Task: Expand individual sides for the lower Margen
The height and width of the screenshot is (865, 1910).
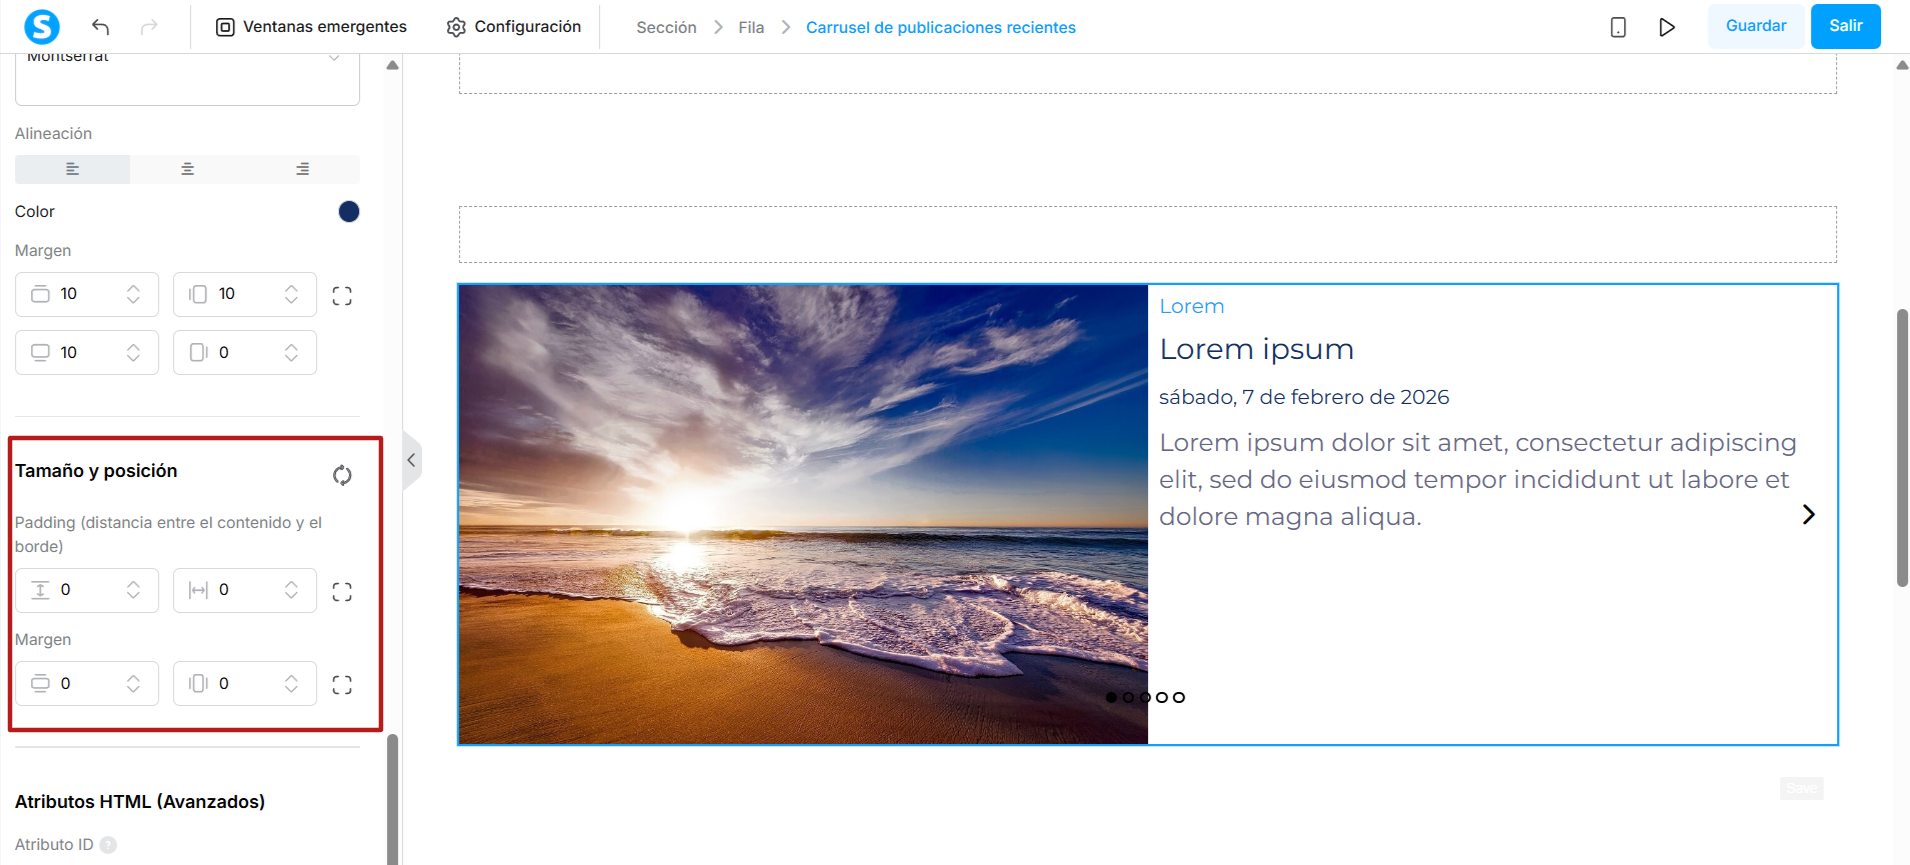Action: (342, 685)
